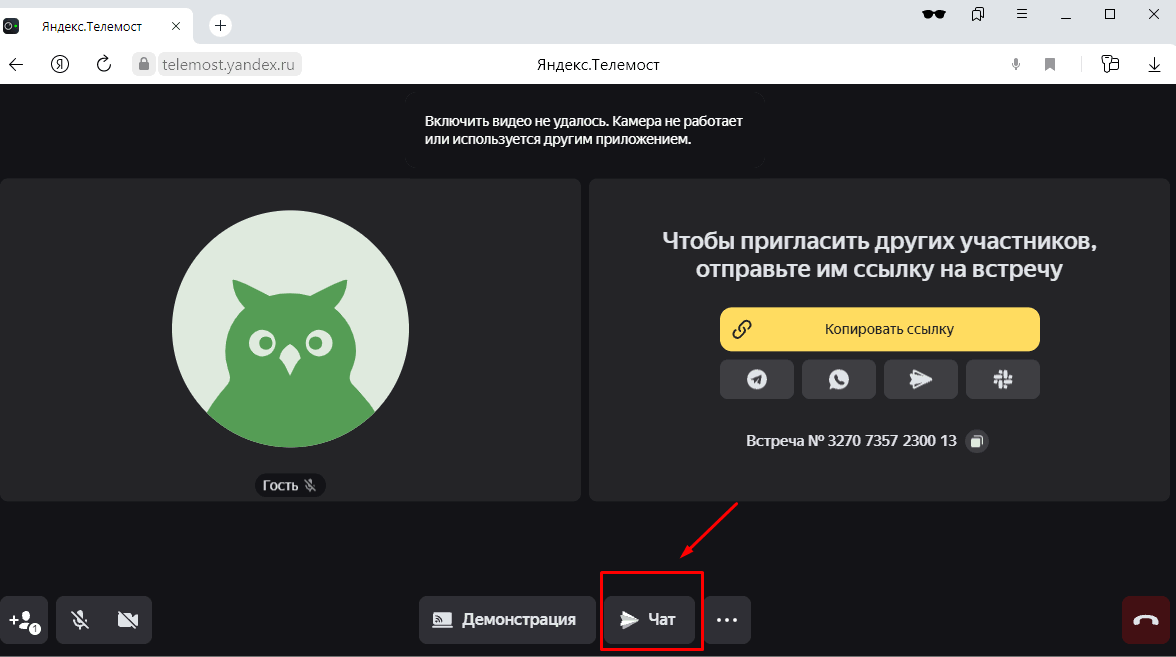Open browser downloads

click(1154, 65)
